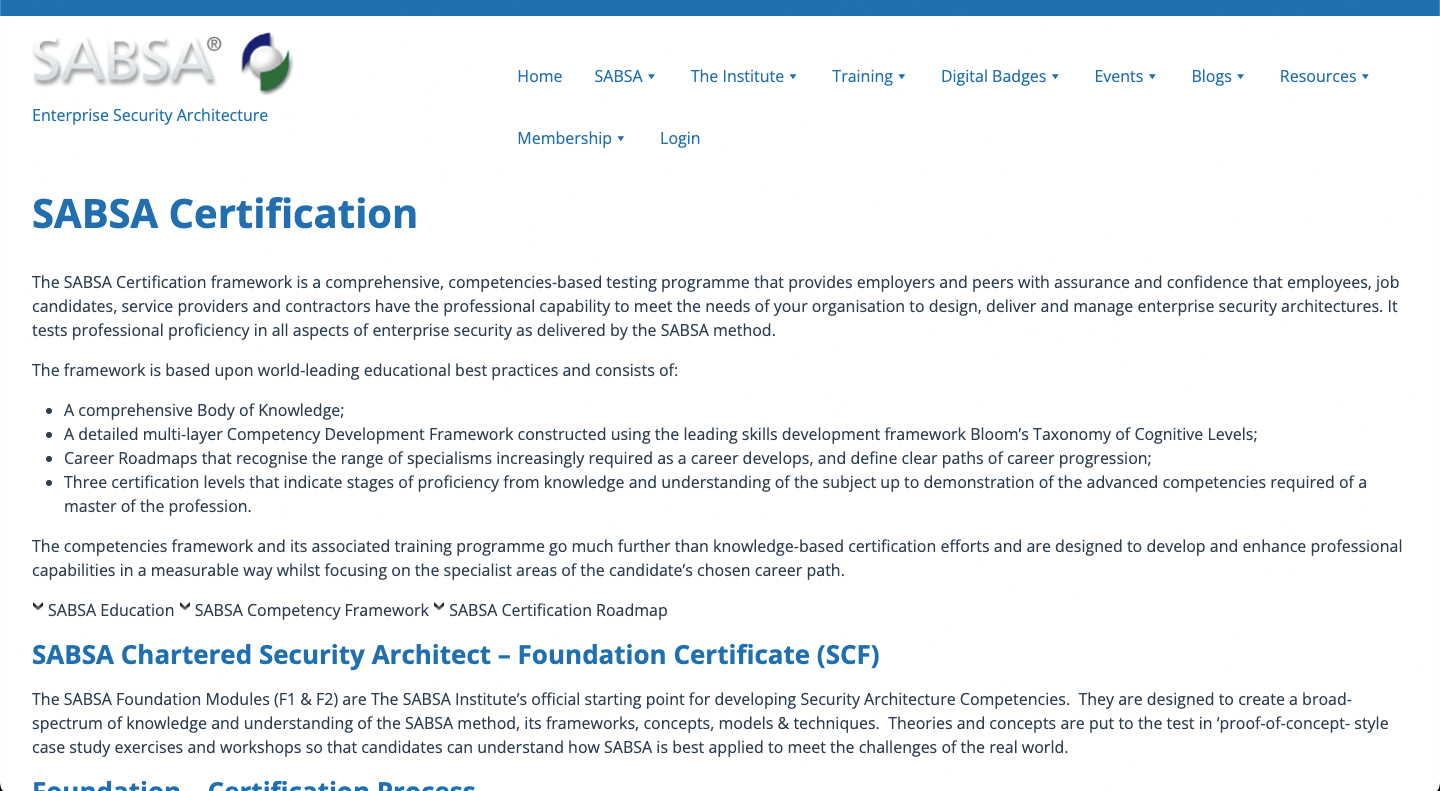Expand SABSA Certification Roadmap section
This screenshot has height=791, width=1440.
550,610
